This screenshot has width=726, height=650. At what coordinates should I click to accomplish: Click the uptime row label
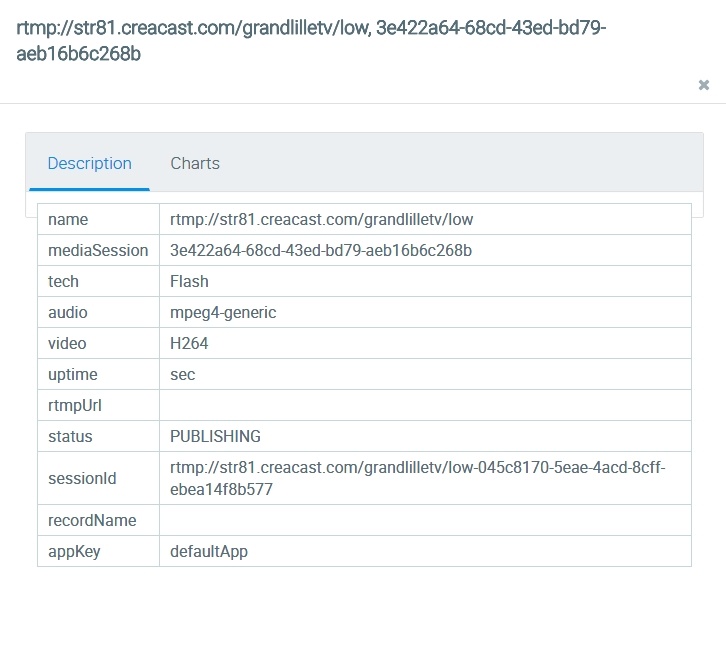[x=73, y=374]
